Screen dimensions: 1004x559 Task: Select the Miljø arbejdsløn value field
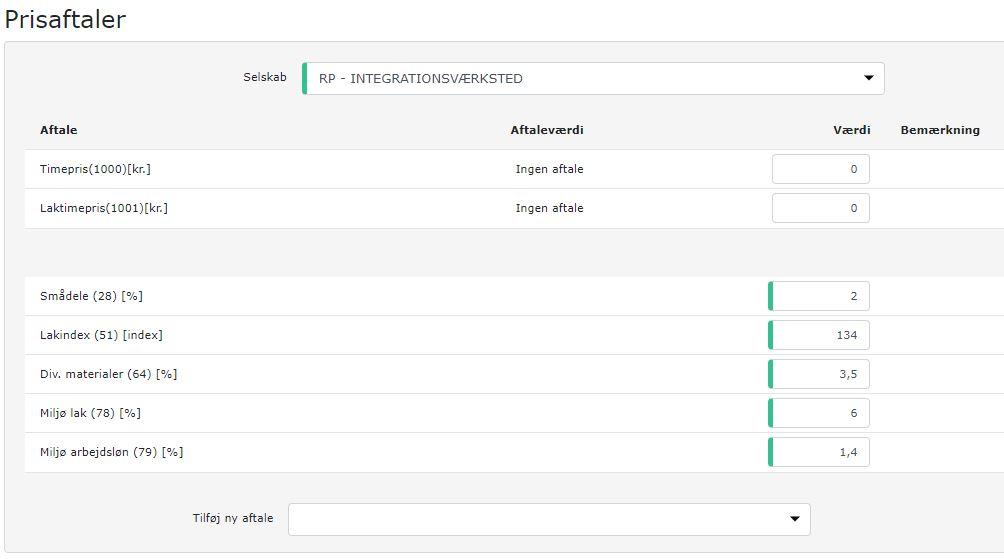point(820,452)
